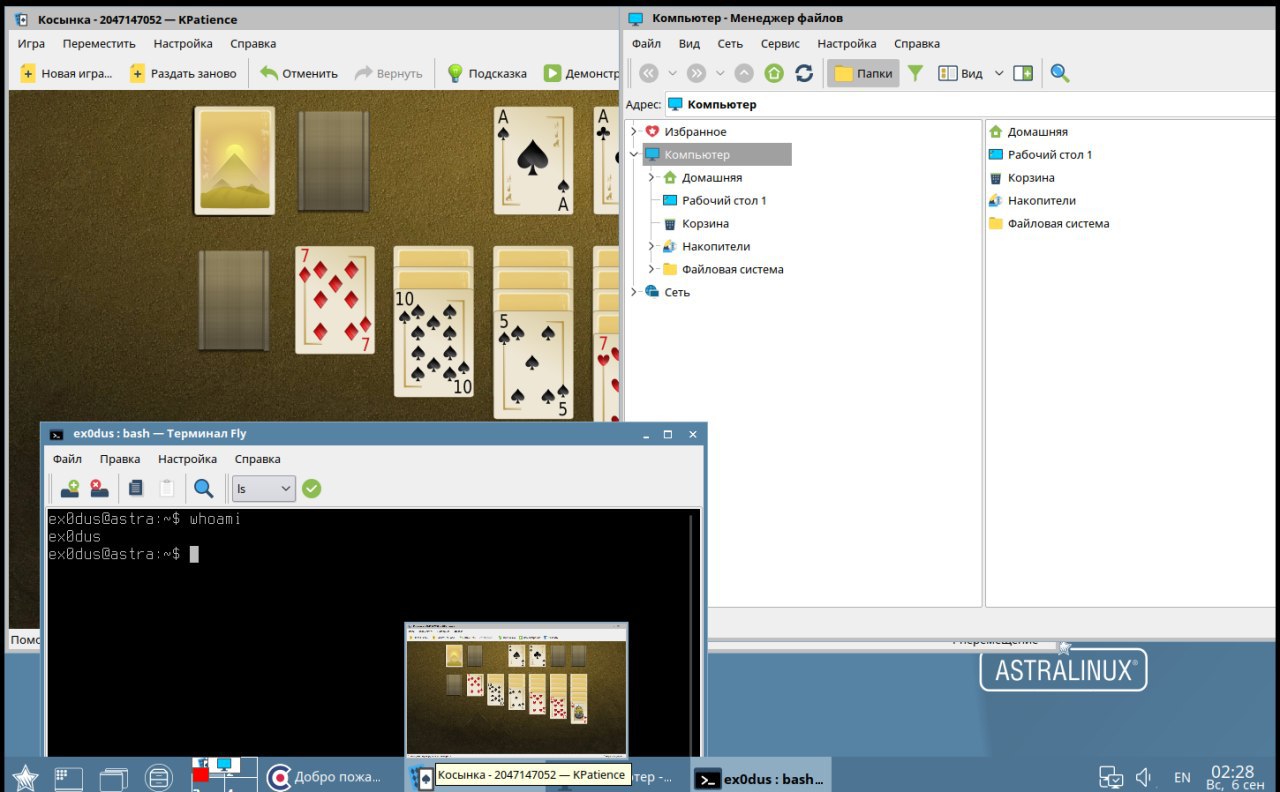Open the star start menu on taskbar
Screen dimensions: 1280x792
click(x=25, y=777)
